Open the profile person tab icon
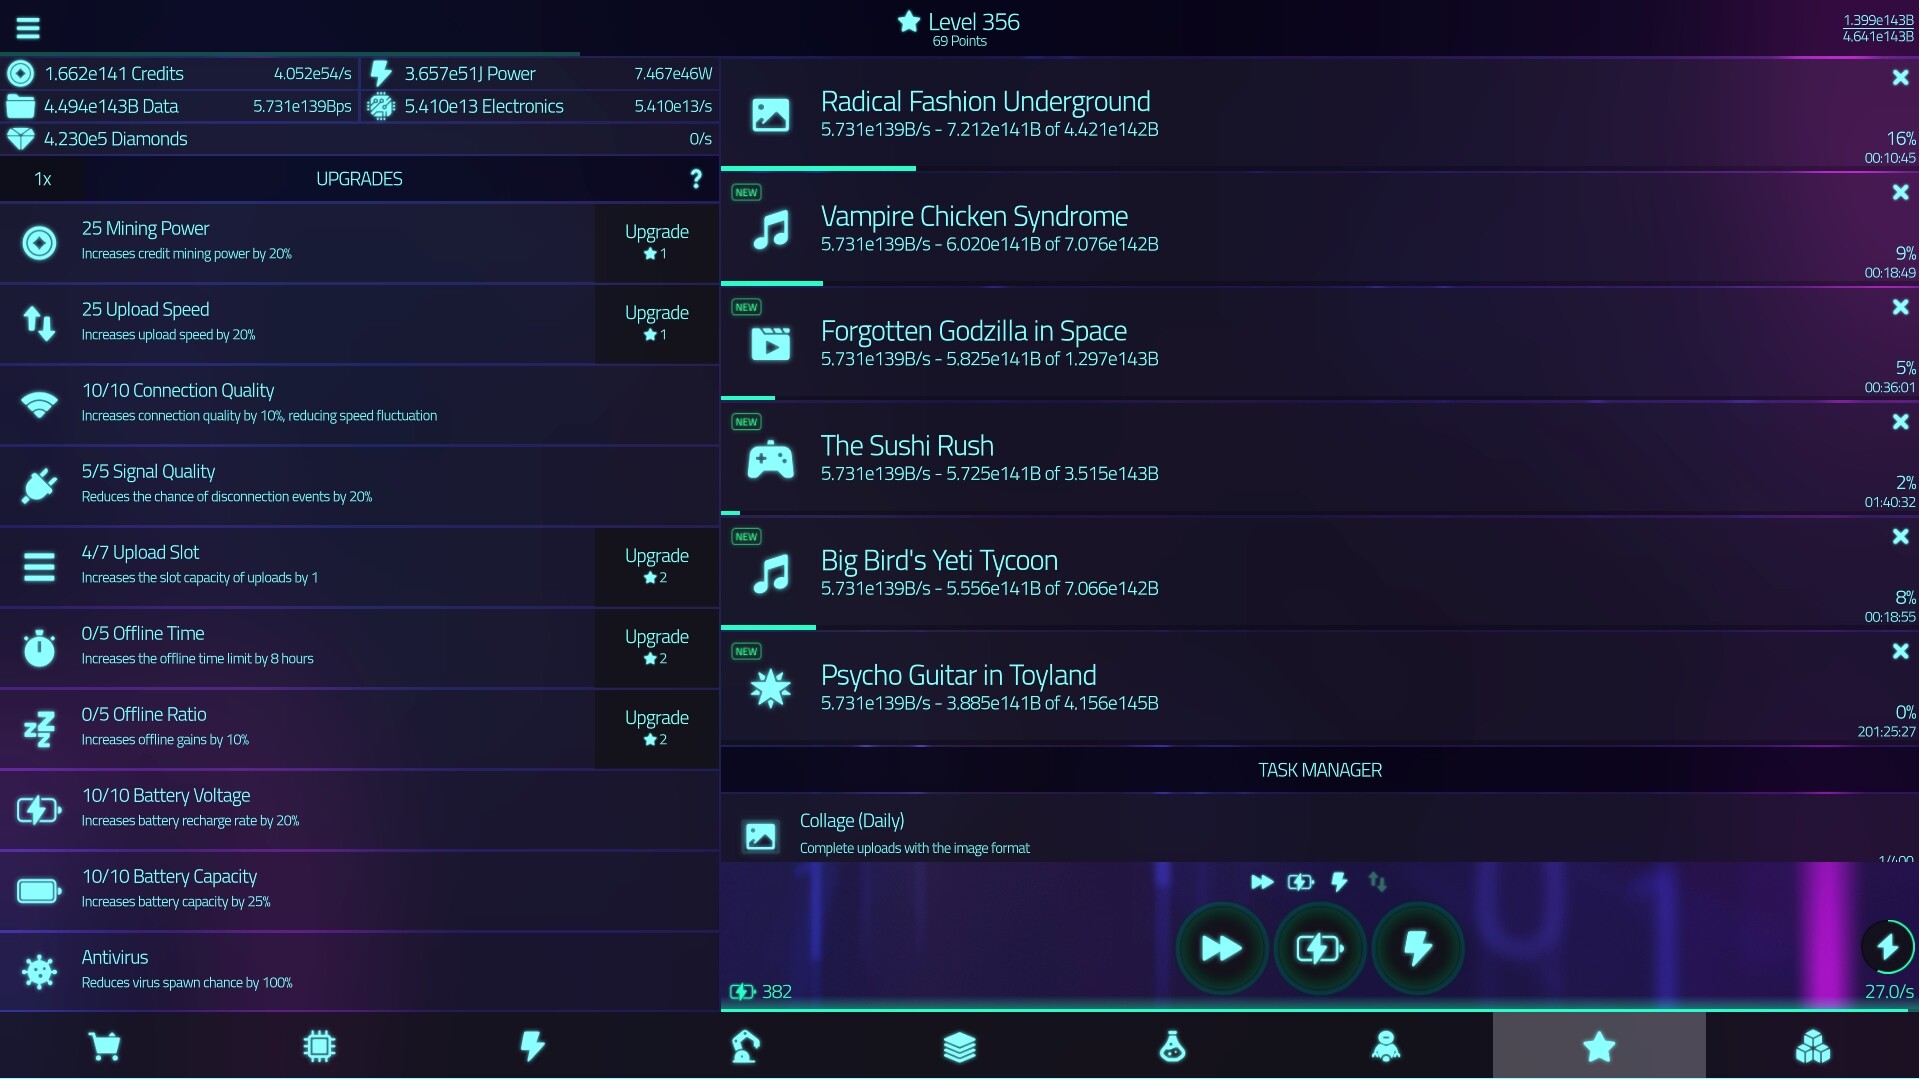The height and width of the screenshot is (1079, 1919). (x=1385, y=1046)
